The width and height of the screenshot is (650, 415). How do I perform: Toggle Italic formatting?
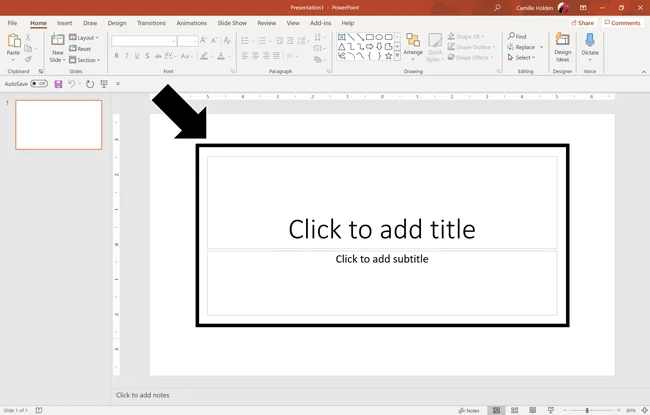tap(126, 56)
